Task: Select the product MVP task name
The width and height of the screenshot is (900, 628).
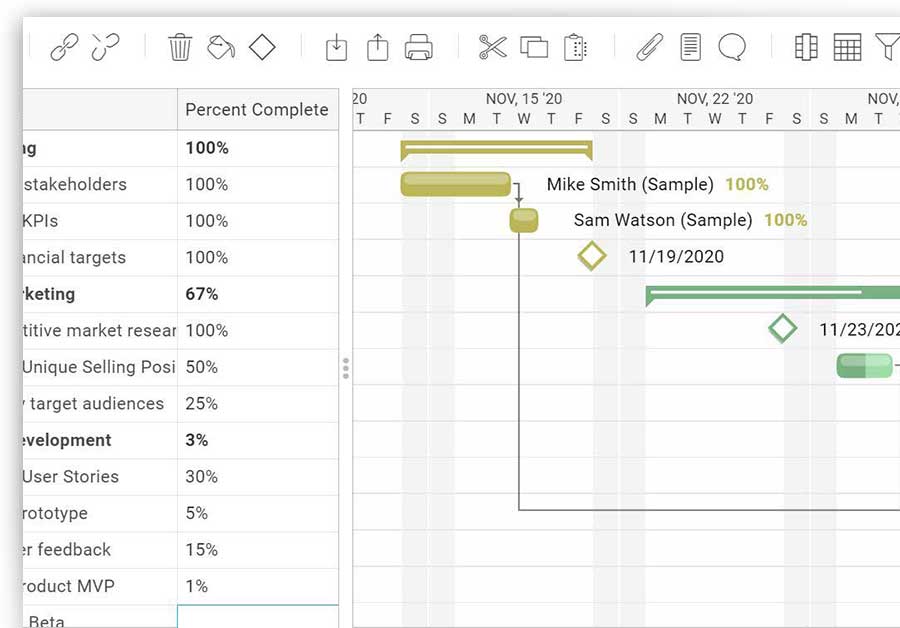Action: (x=69, y=586)
